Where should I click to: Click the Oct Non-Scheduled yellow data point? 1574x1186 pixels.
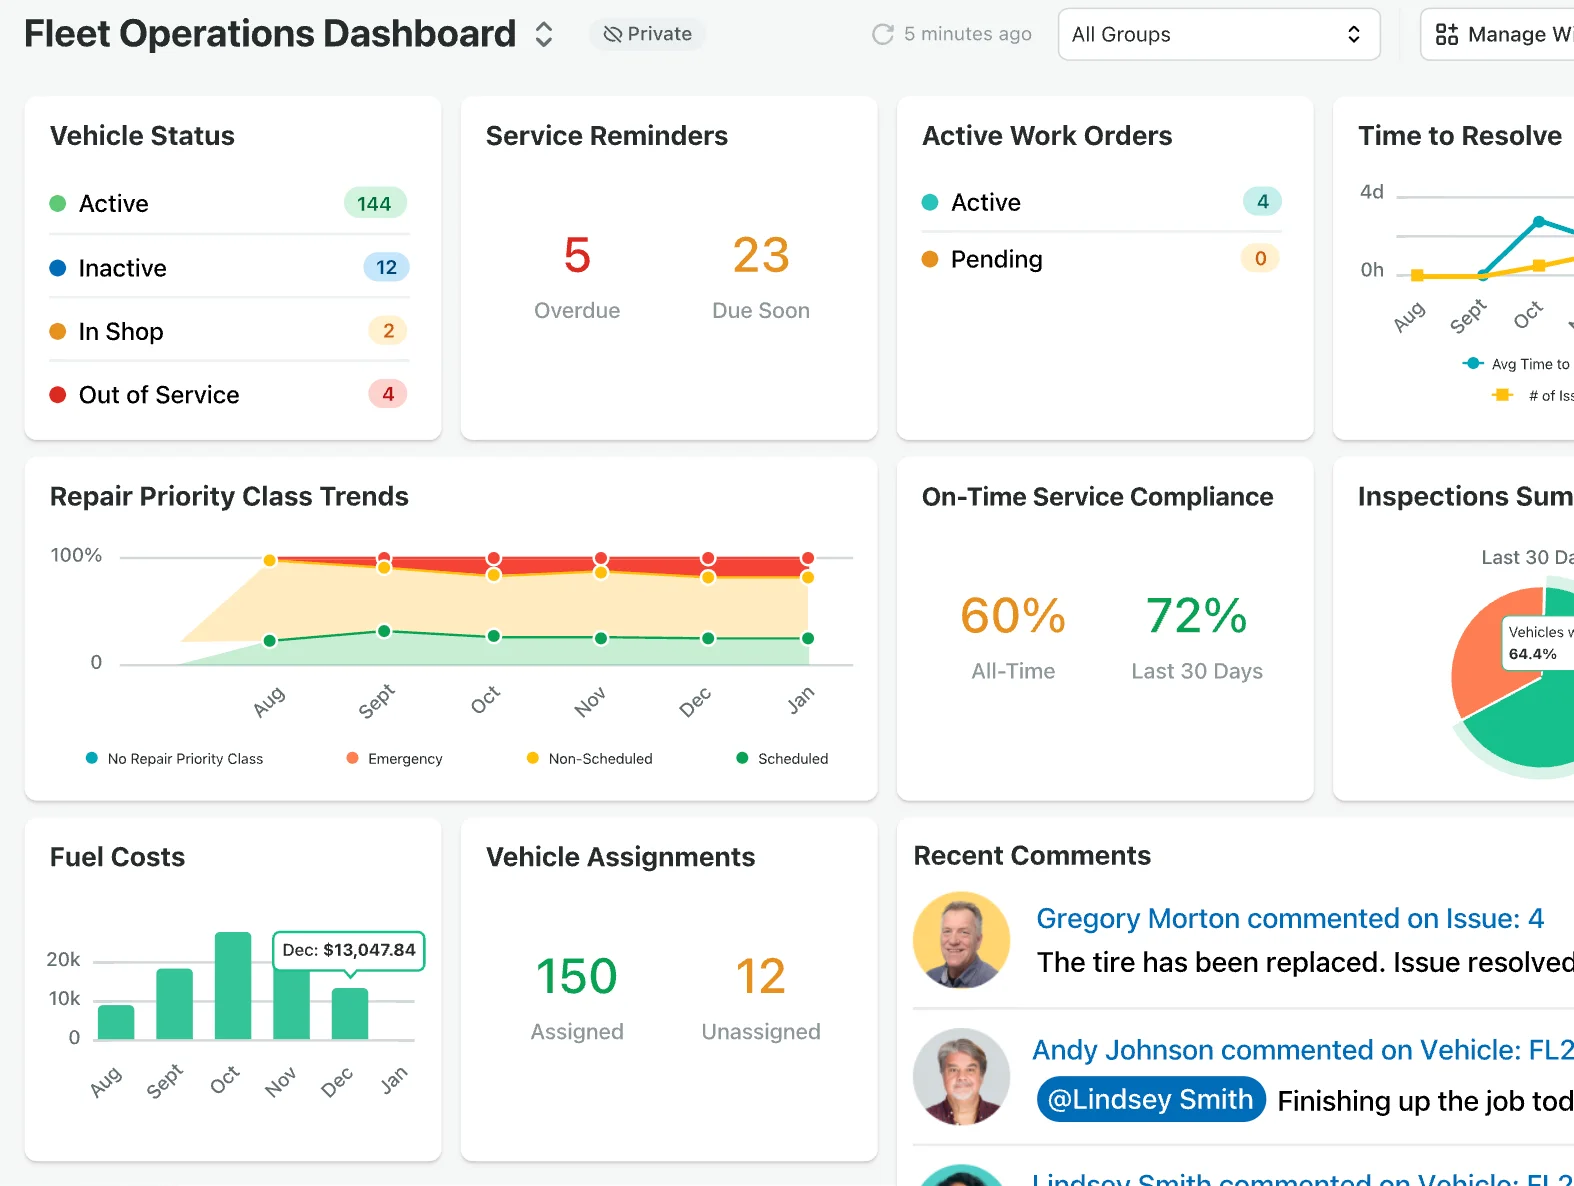(493, 575)
